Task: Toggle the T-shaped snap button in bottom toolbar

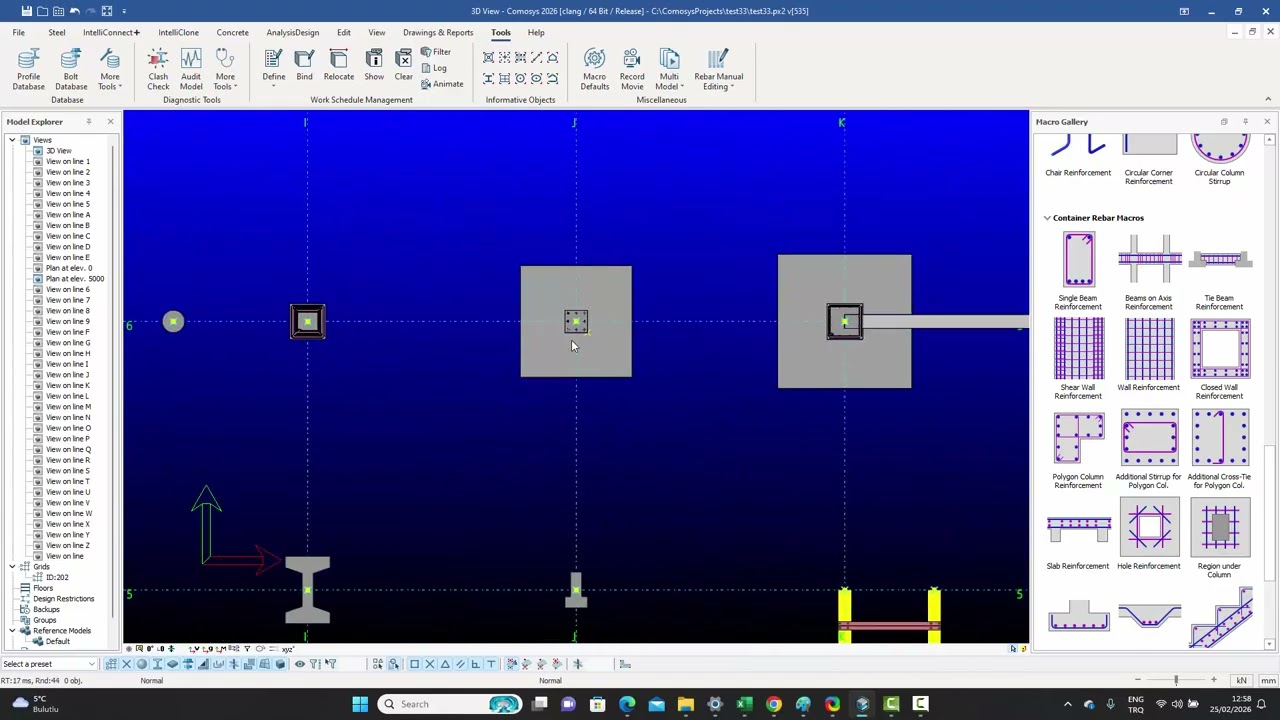Action: (491, 664)
